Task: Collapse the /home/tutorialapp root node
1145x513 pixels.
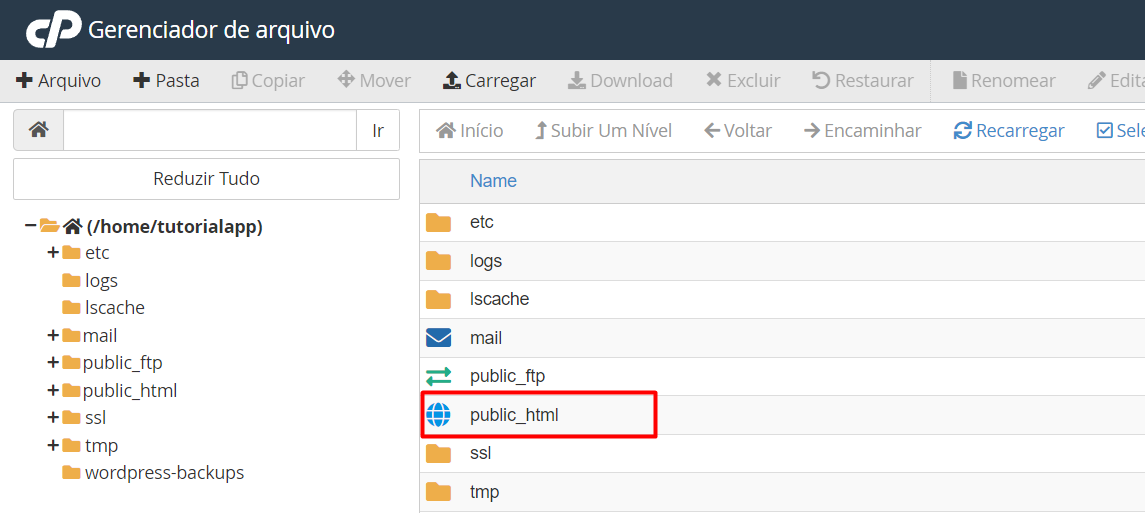Action: pyautogui.click(x=30, y=226)
